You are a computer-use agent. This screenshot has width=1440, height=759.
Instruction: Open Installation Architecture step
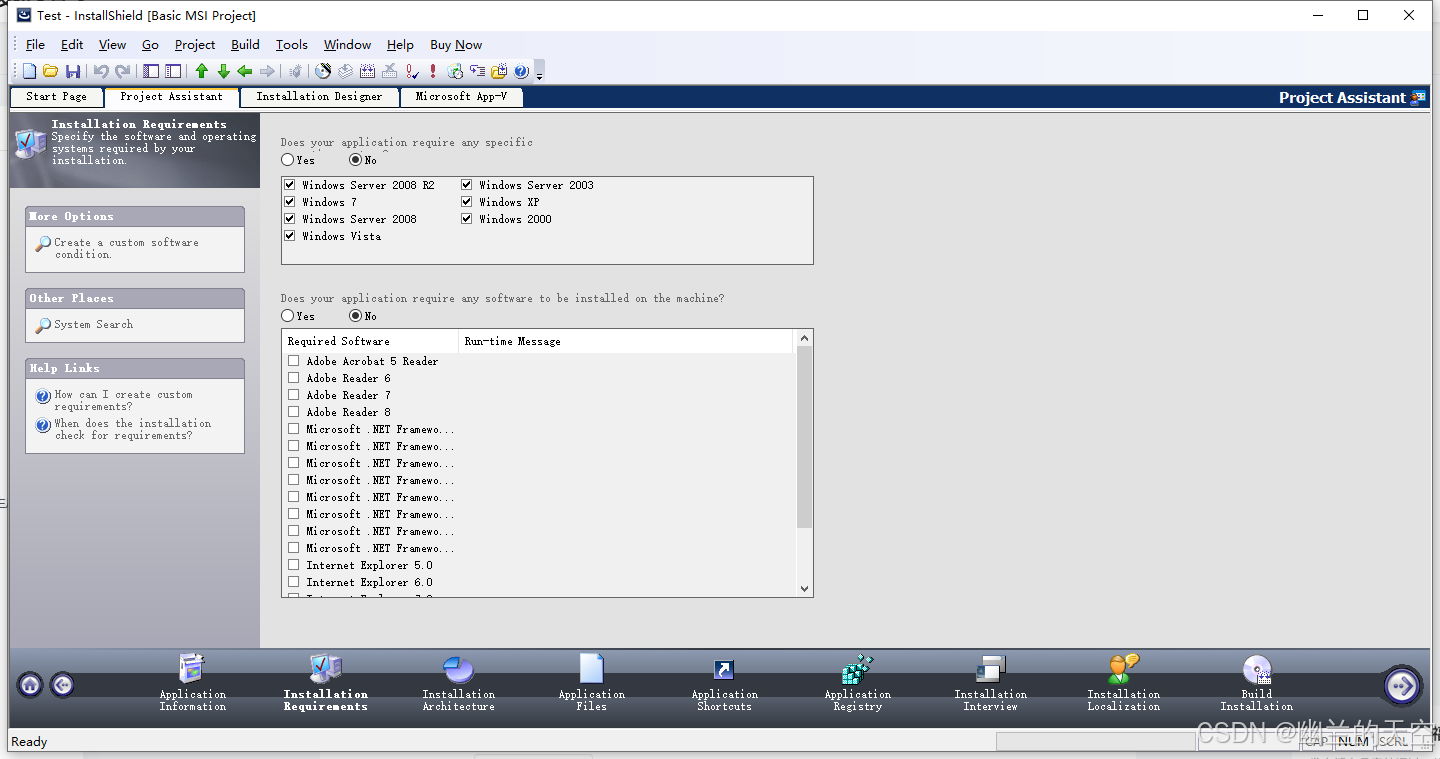pyautogui.click(x=458, y=684)
